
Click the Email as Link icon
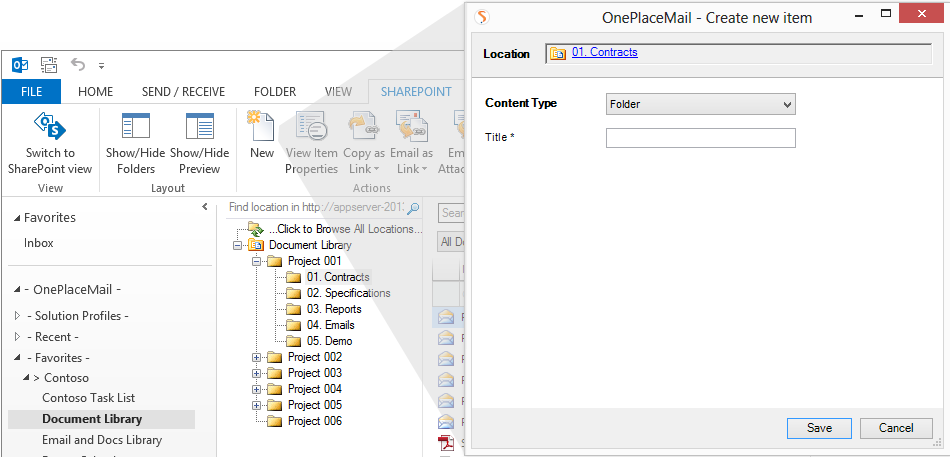click(411, 126)
